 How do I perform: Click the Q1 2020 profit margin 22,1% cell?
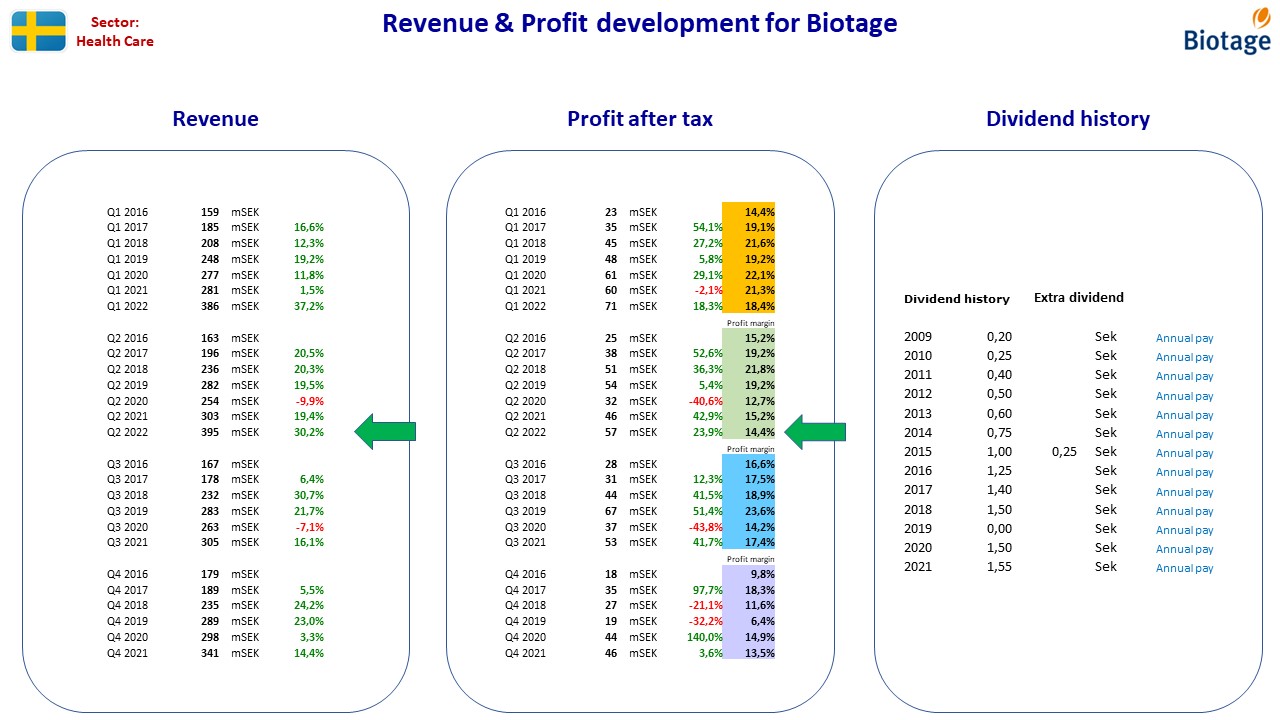[x=749, y=275]
